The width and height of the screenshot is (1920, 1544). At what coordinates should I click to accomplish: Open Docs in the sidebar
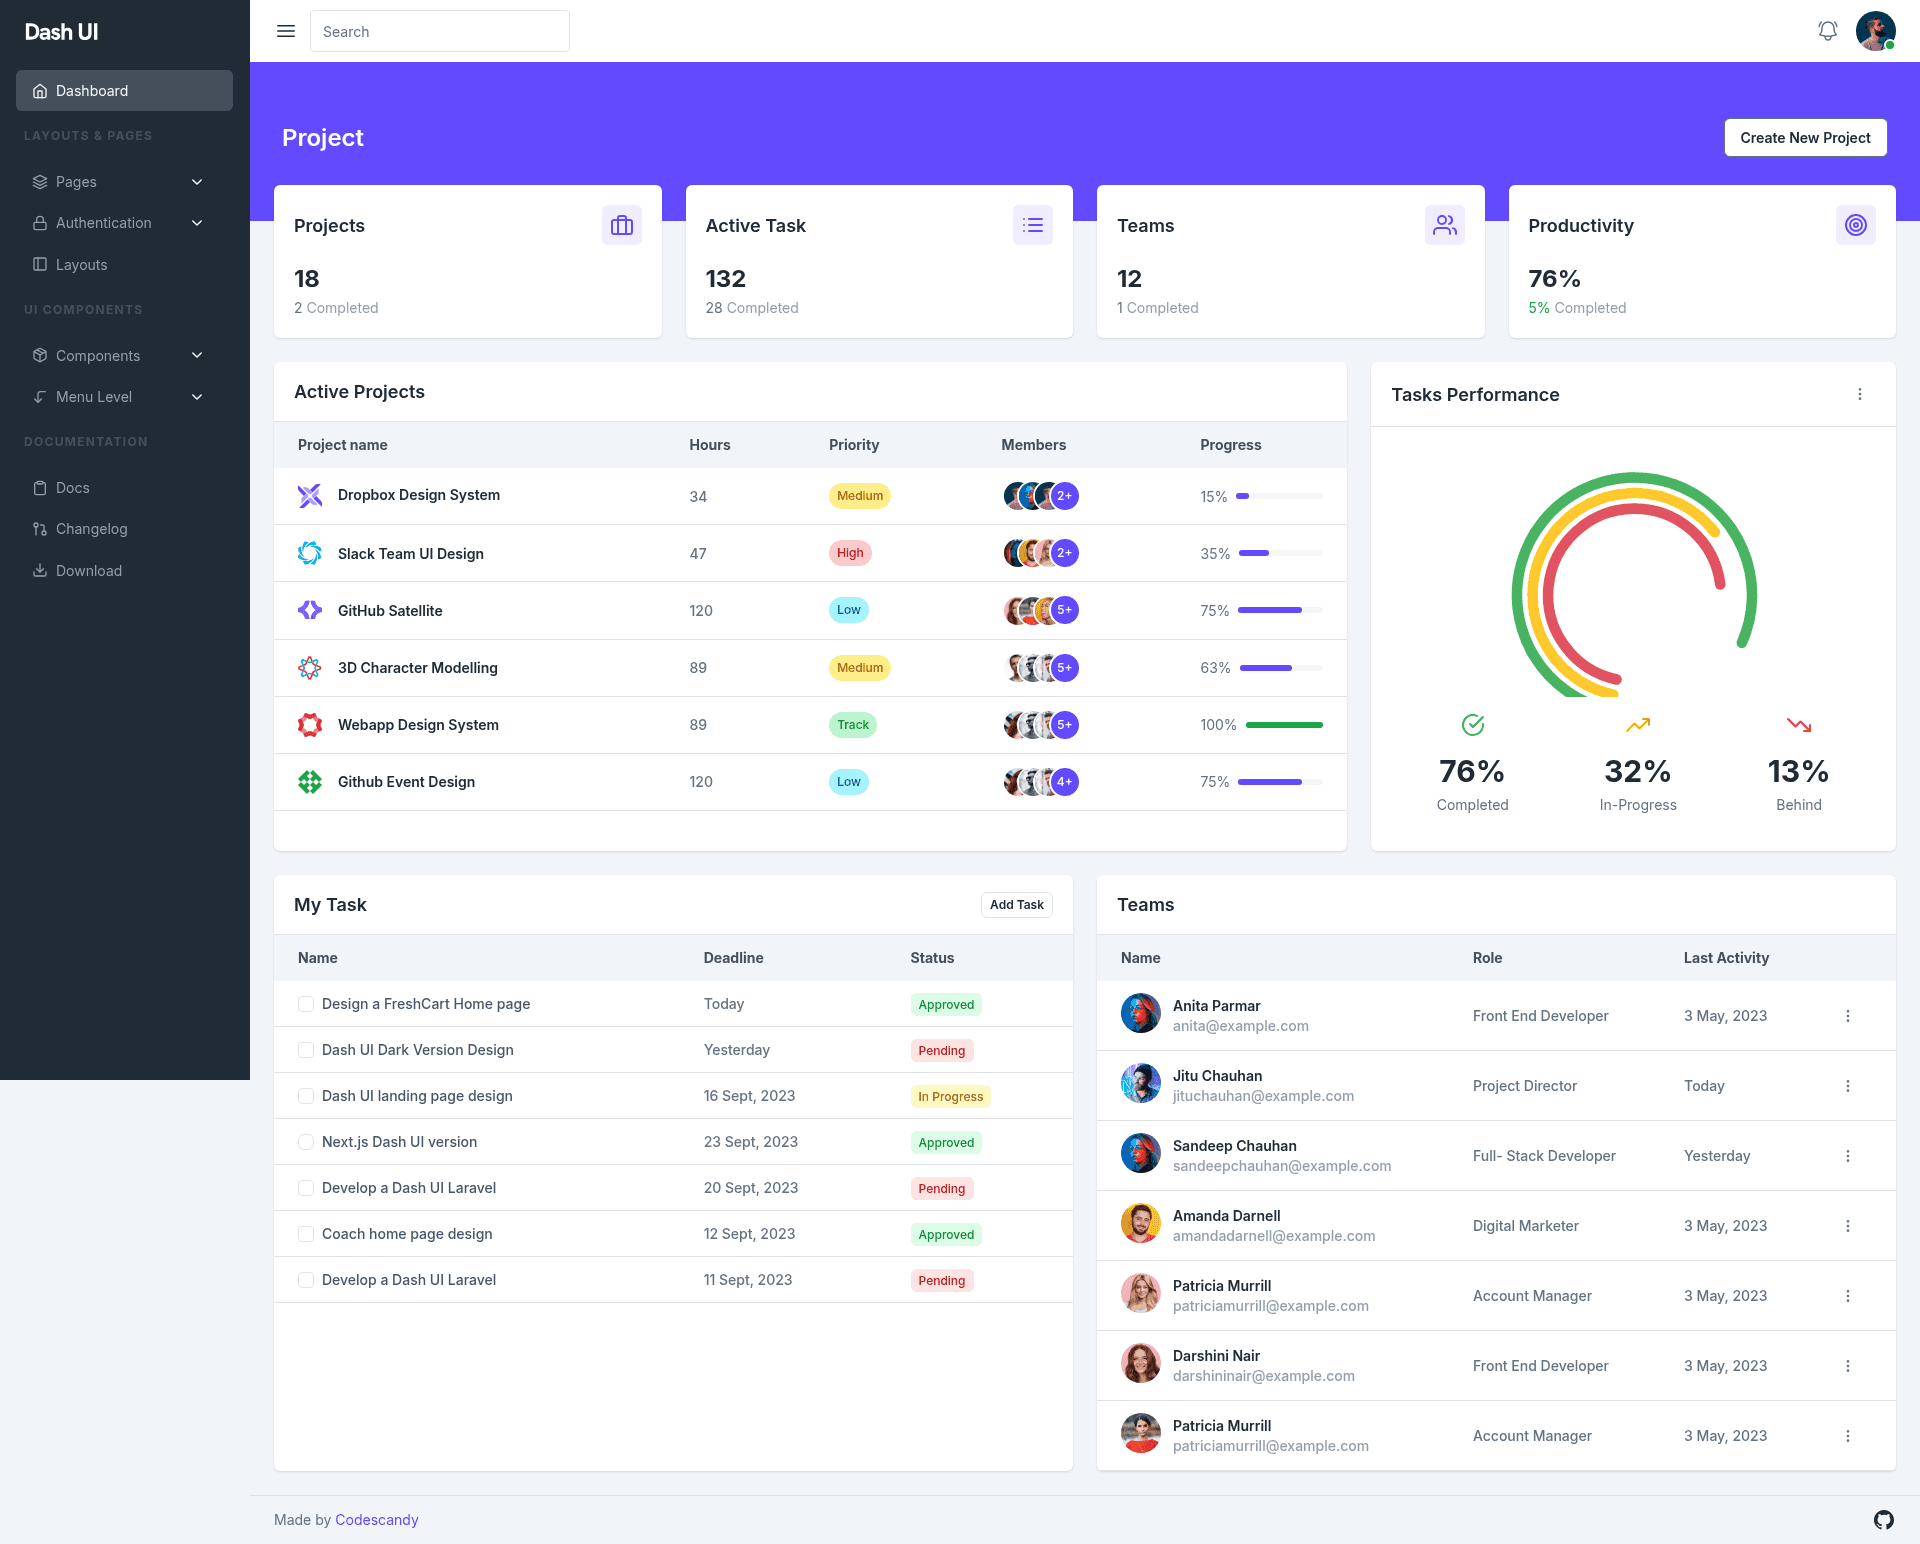(x=124, y=488)
